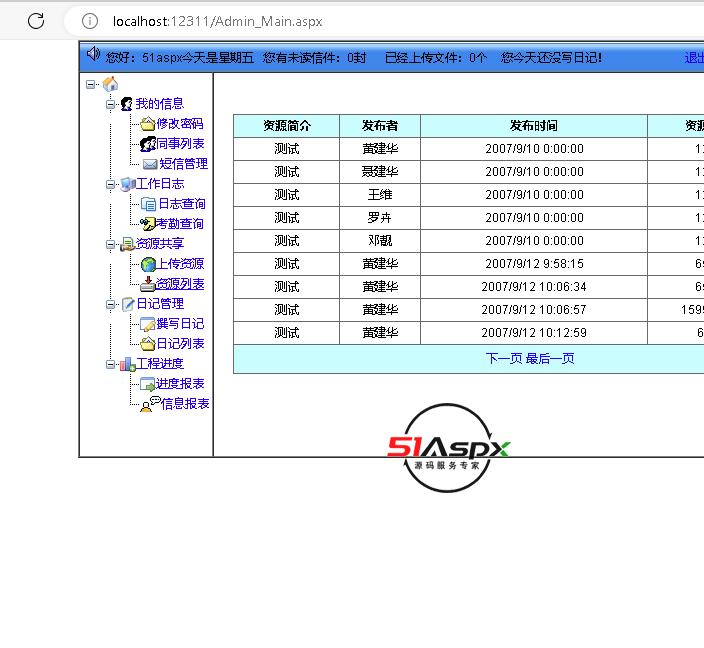This screenshot has width=704, height=648.
Task: Click the 工程进度 chart icon
Action: 128,364
